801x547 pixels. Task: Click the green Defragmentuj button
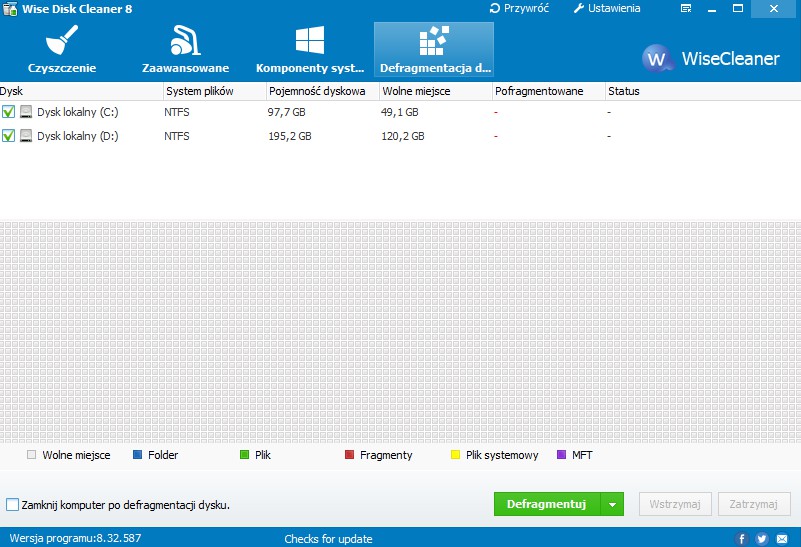tap(547, 504)
